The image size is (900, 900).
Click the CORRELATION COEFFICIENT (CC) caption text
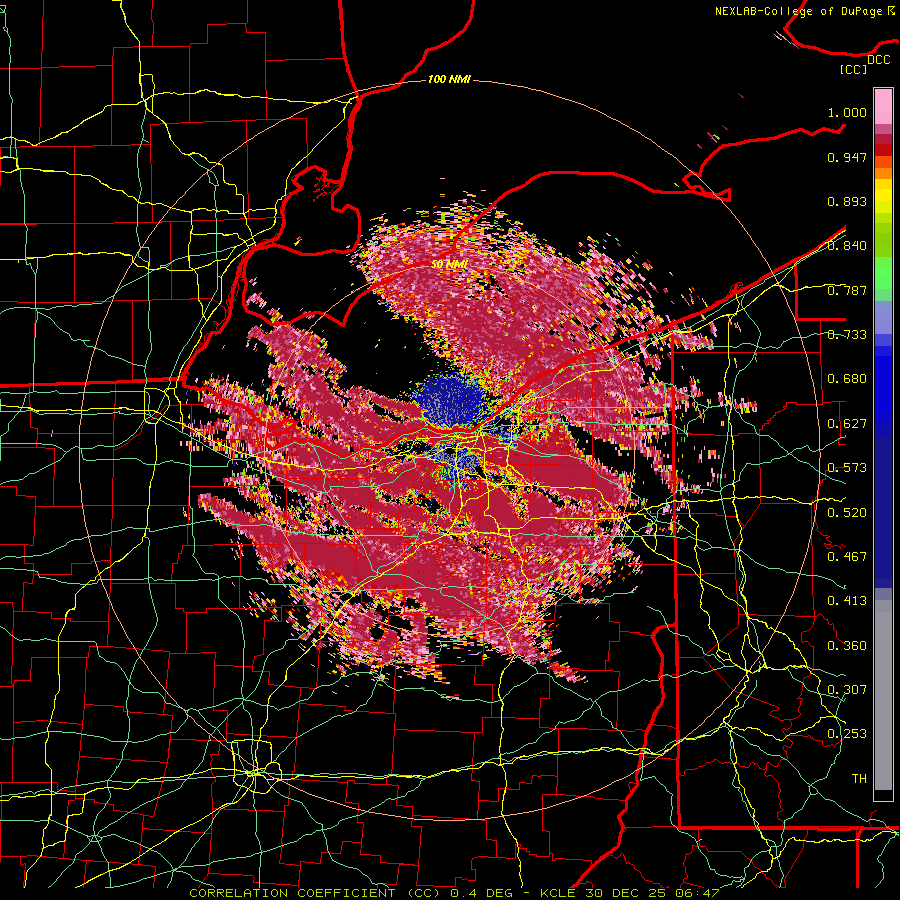315,893
